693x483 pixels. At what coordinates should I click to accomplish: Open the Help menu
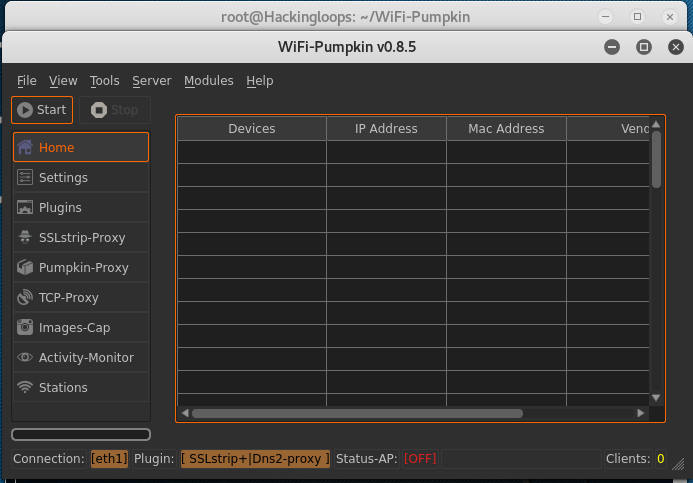click(260, 81)
